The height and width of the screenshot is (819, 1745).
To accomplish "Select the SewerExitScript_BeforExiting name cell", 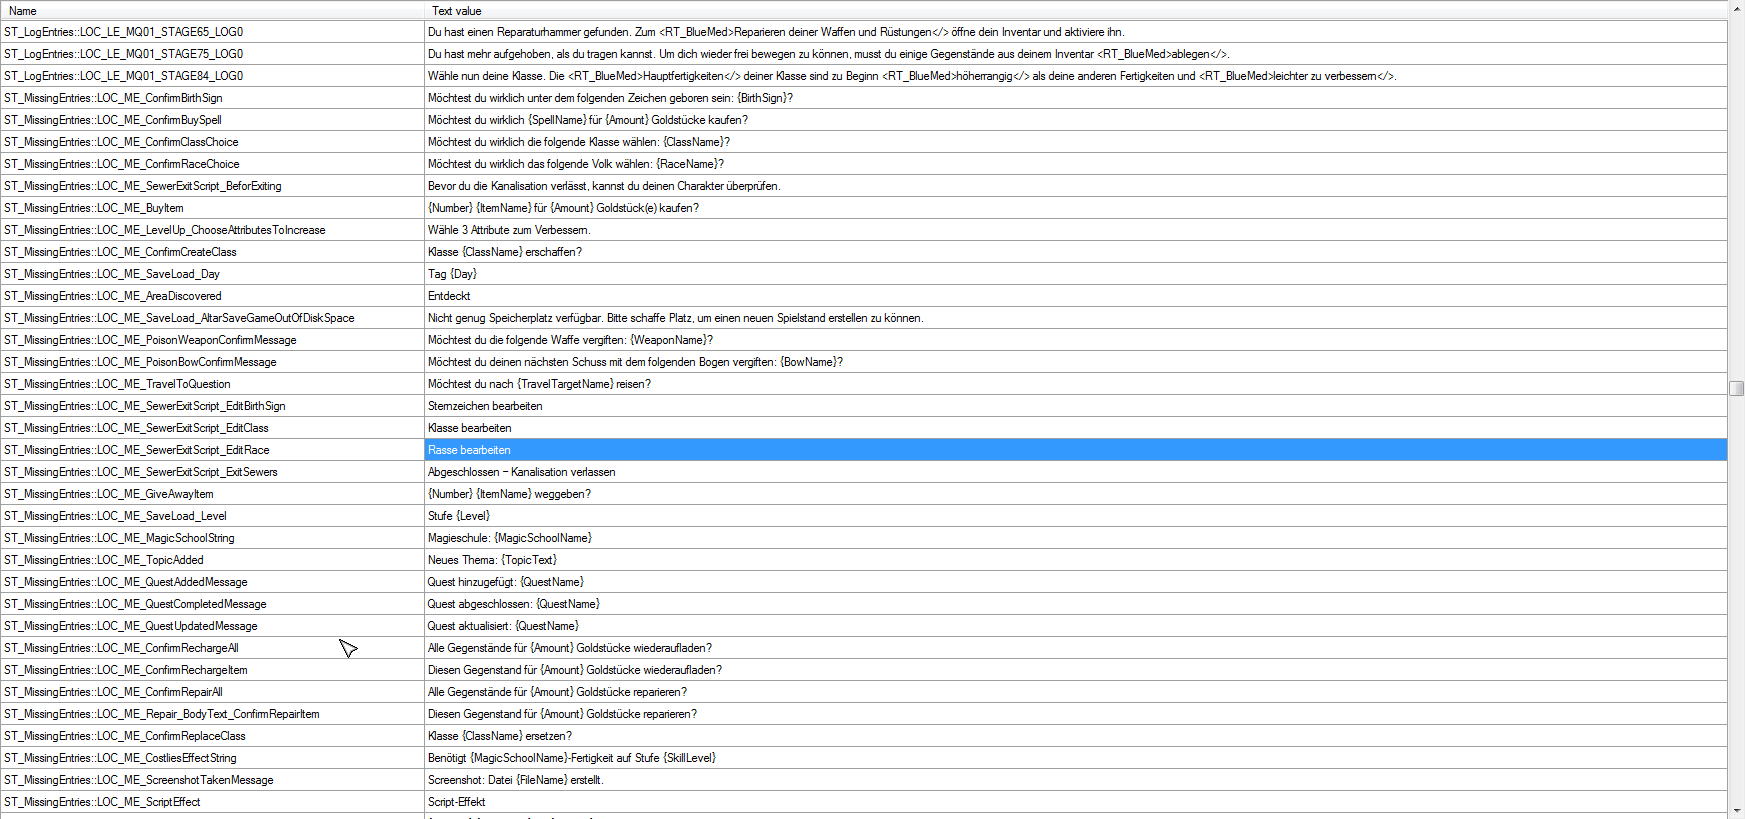I will tap(212, 186).
